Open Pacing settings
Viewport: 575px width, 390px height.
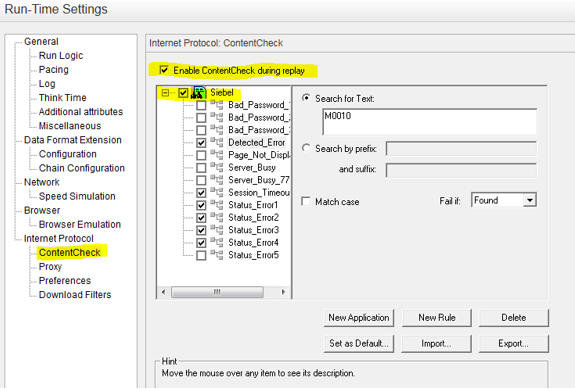pyautogui.click(x=54, y=69)
